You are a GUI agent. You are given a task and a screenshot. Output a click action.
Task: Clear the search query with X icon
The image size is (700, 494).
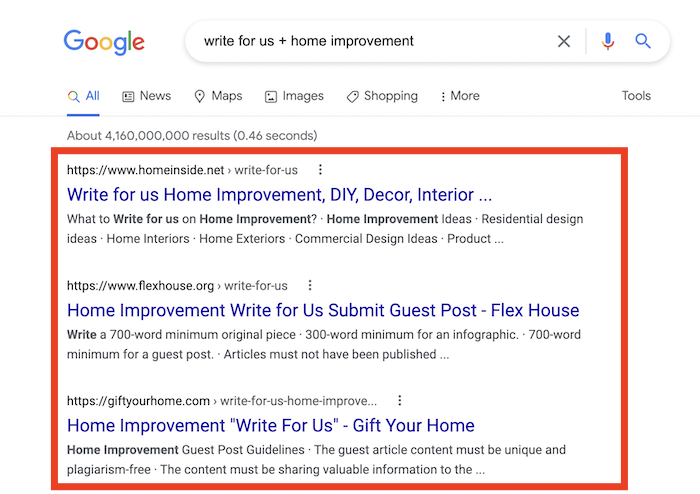tap(564, 42)
